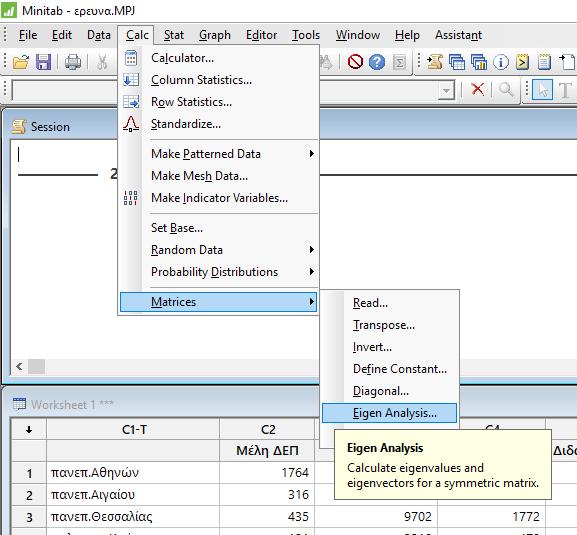This screenshot has height=535, width=577.
Task: Open the Stat menu
Action: pyautogui.click(x=174, y=35)
